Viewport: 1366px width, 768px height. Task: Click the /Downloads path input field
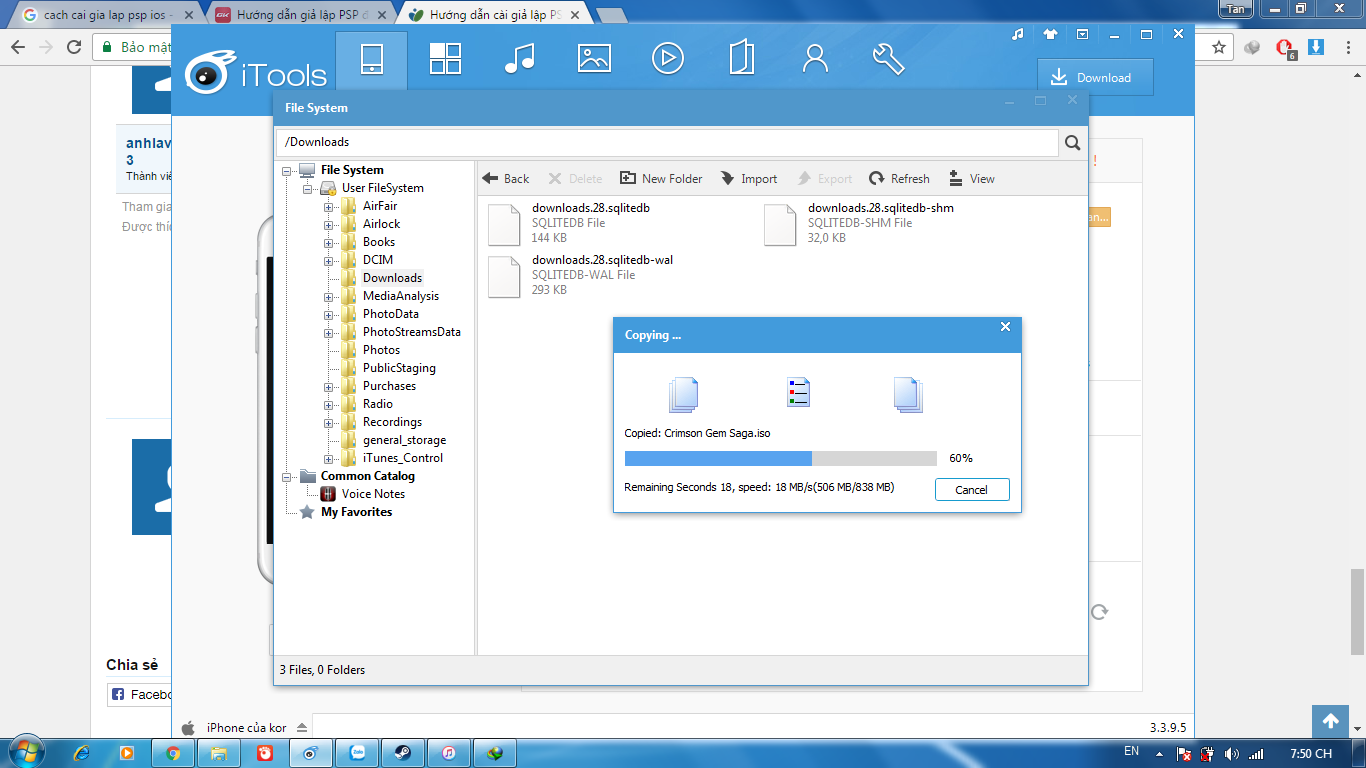pos(666,142)
